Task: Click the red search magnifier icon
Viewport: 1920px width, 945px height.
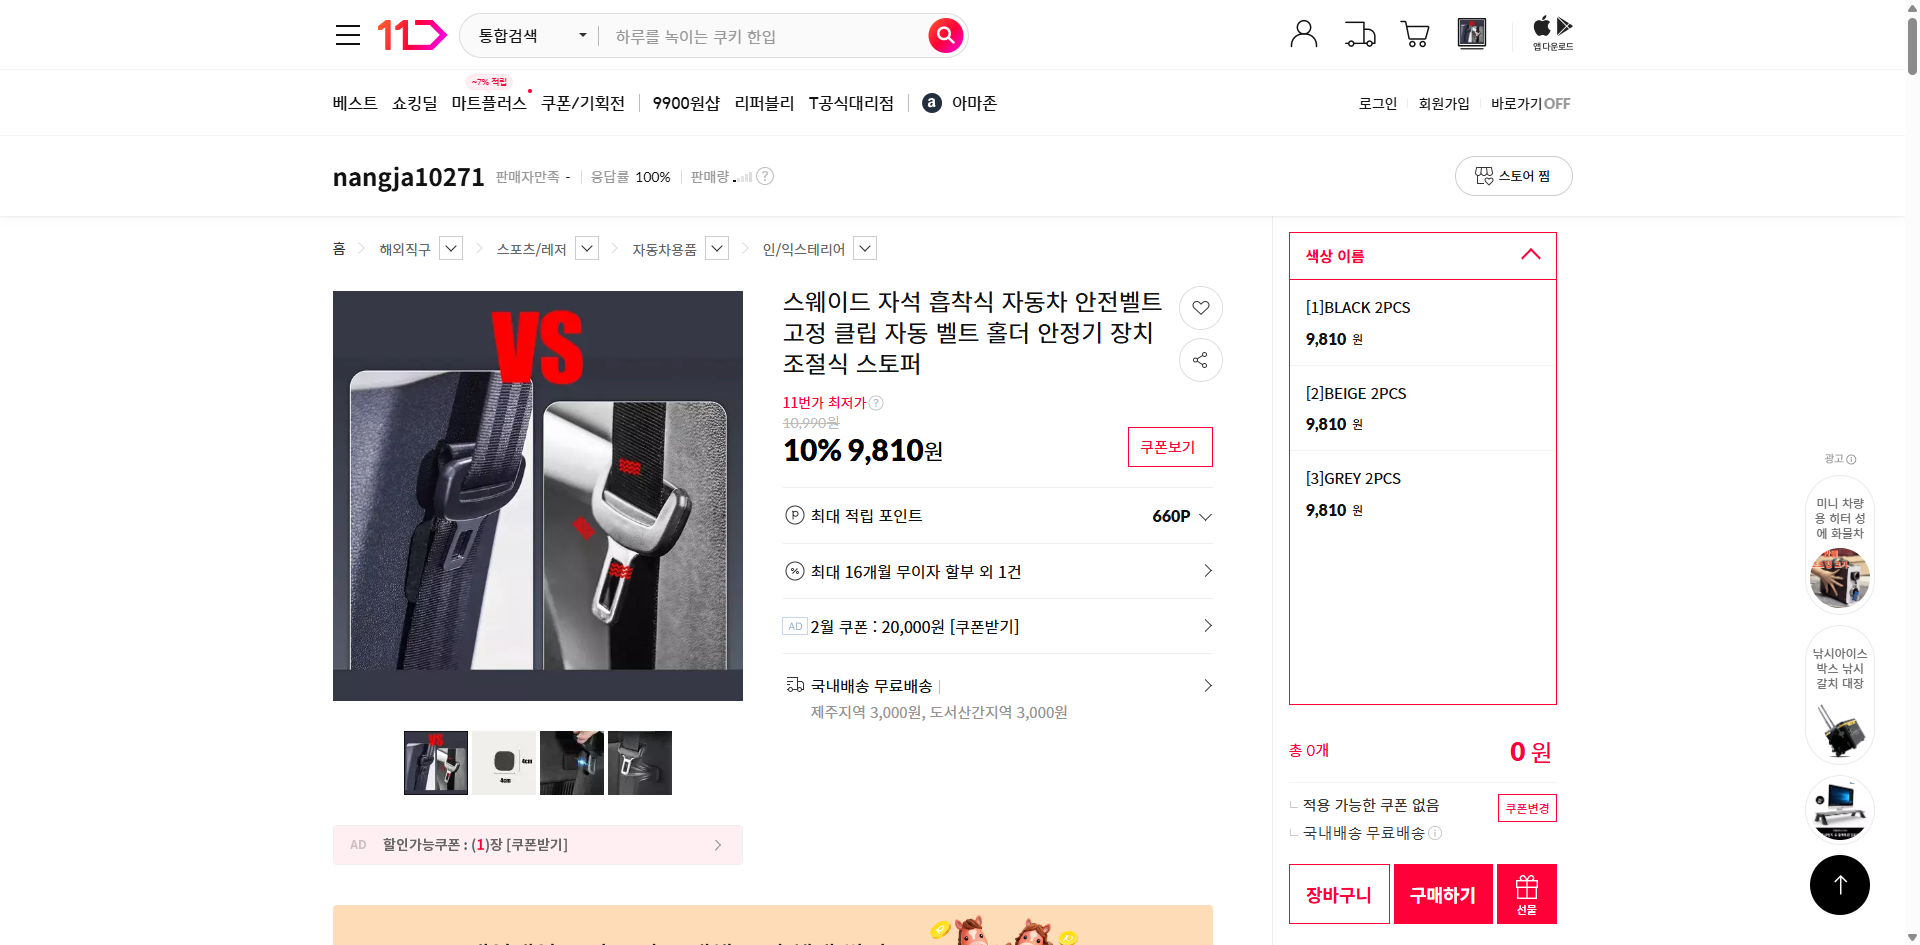Action: [x=944, y=35]
